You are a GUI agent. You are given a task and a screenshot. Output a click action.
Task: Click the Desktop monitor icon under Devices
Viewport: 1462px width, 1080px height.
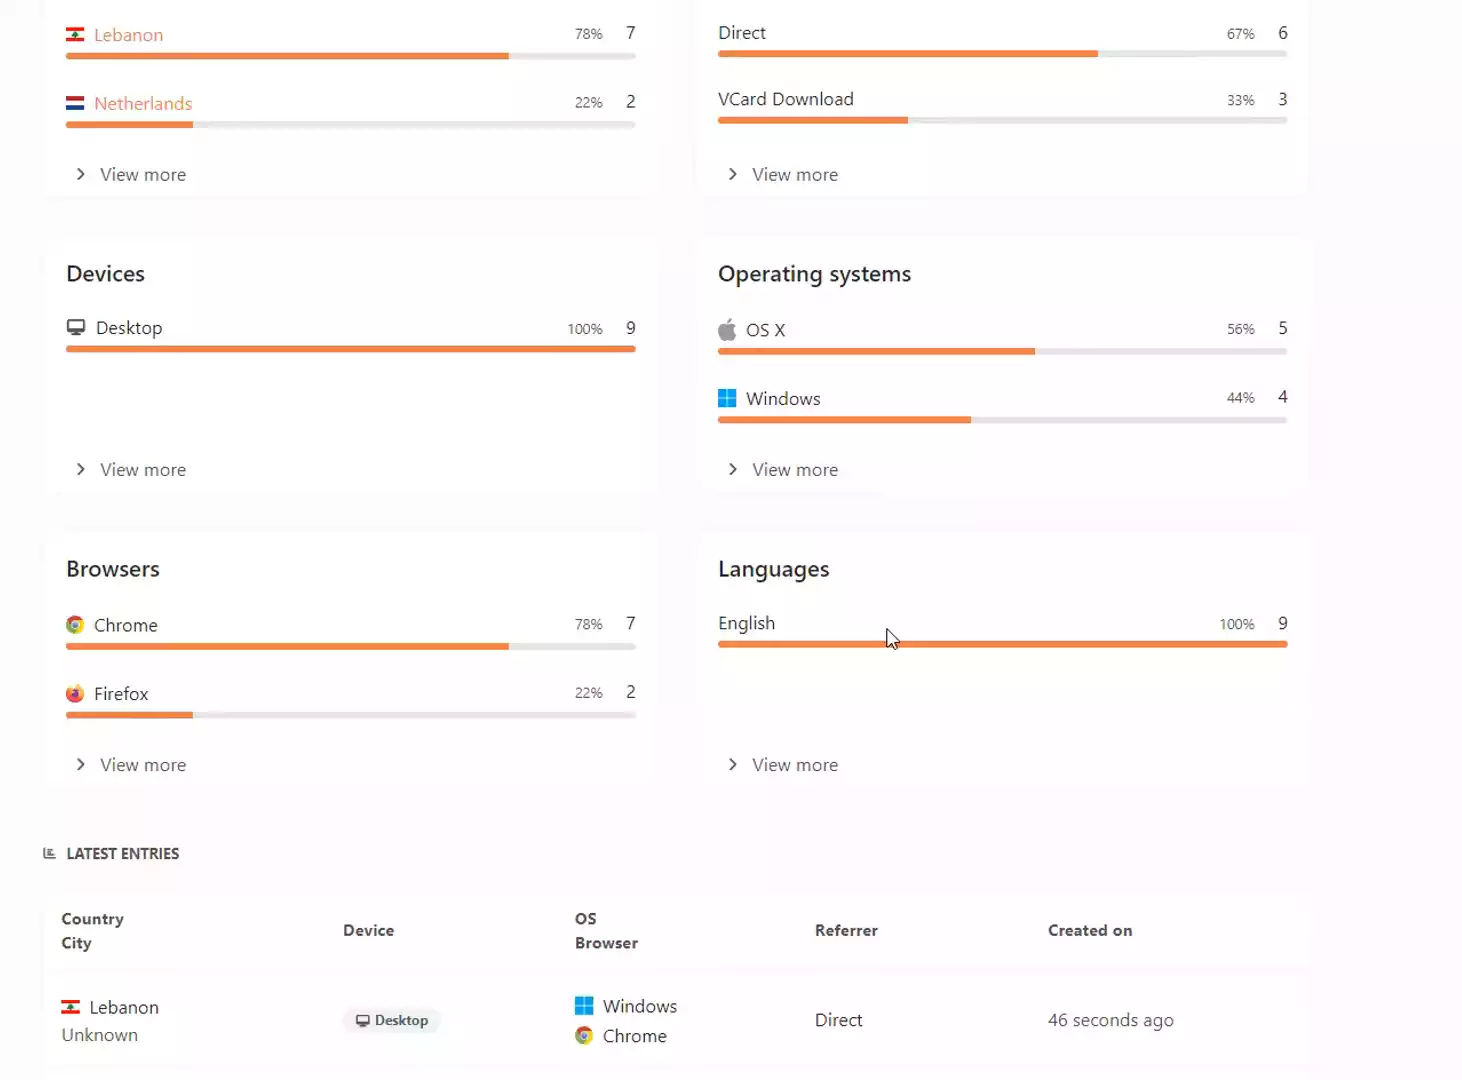click(x=76, y=327)
